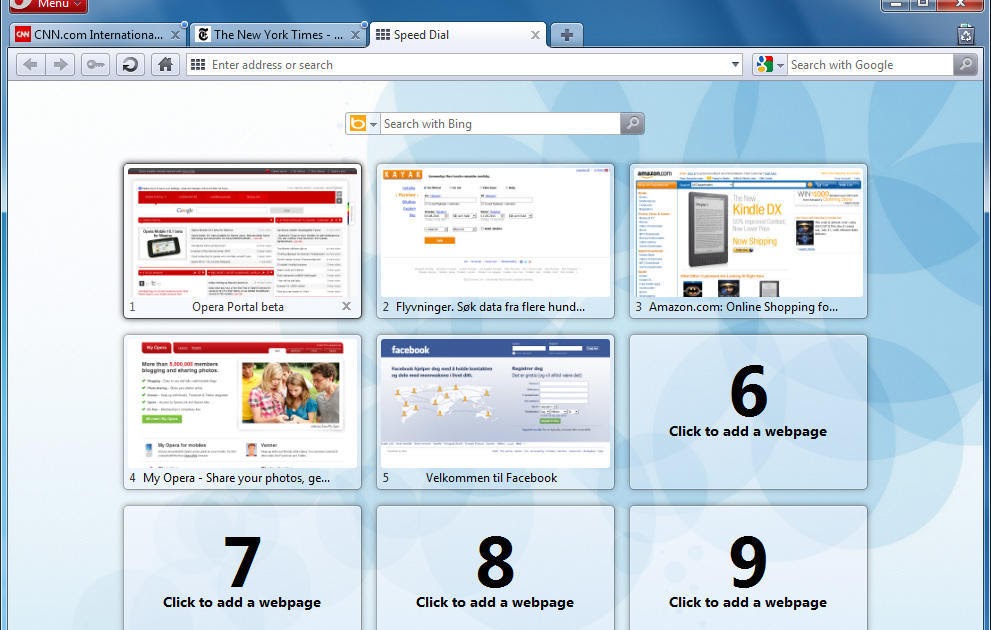The image size is (991, 630).
Task: Open the Opera Menu button
Action: pyautogui.click(x=48, y=5)
